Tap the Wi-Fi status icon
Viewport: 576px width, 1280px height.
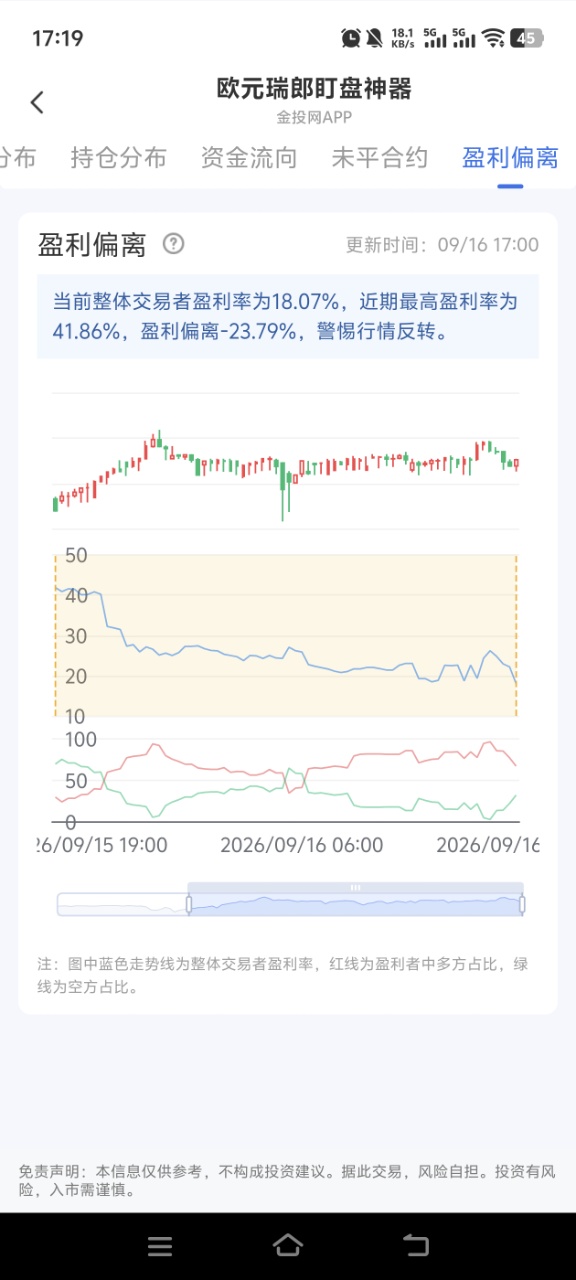pyautogui.click(x=493, y=38)
